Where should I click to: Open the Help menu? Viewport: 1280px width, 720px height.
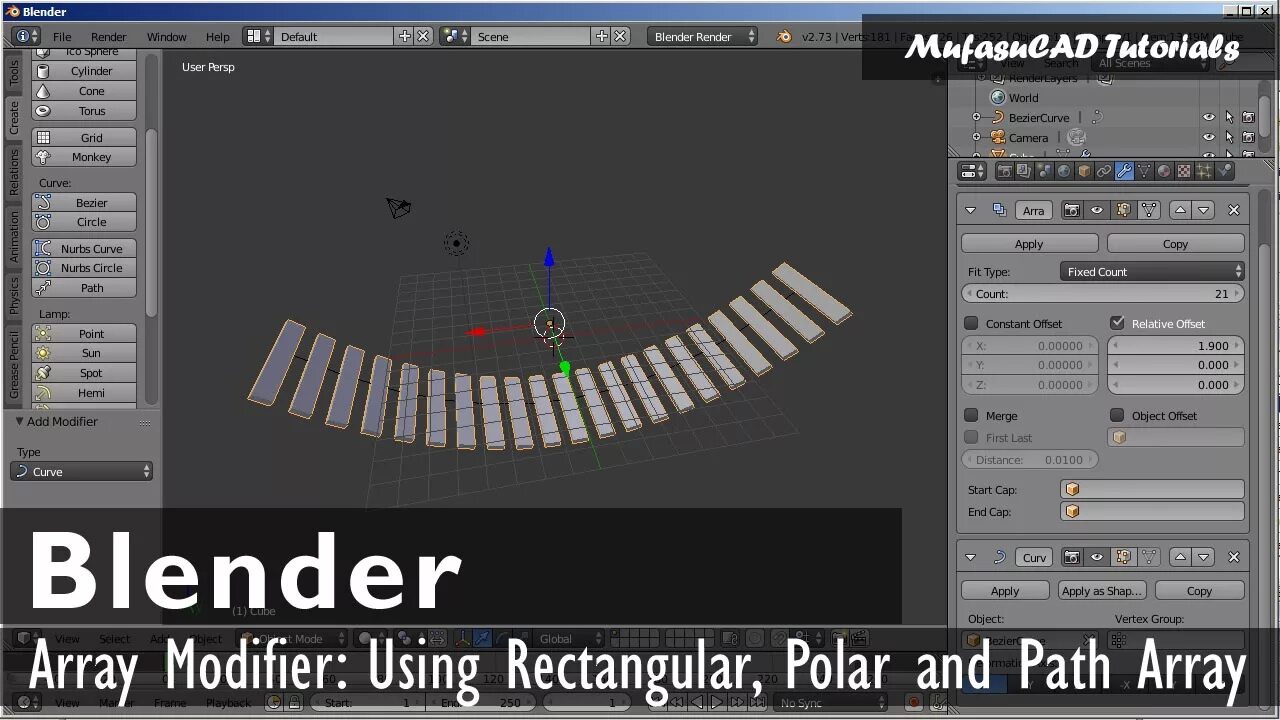pos(218,37)
